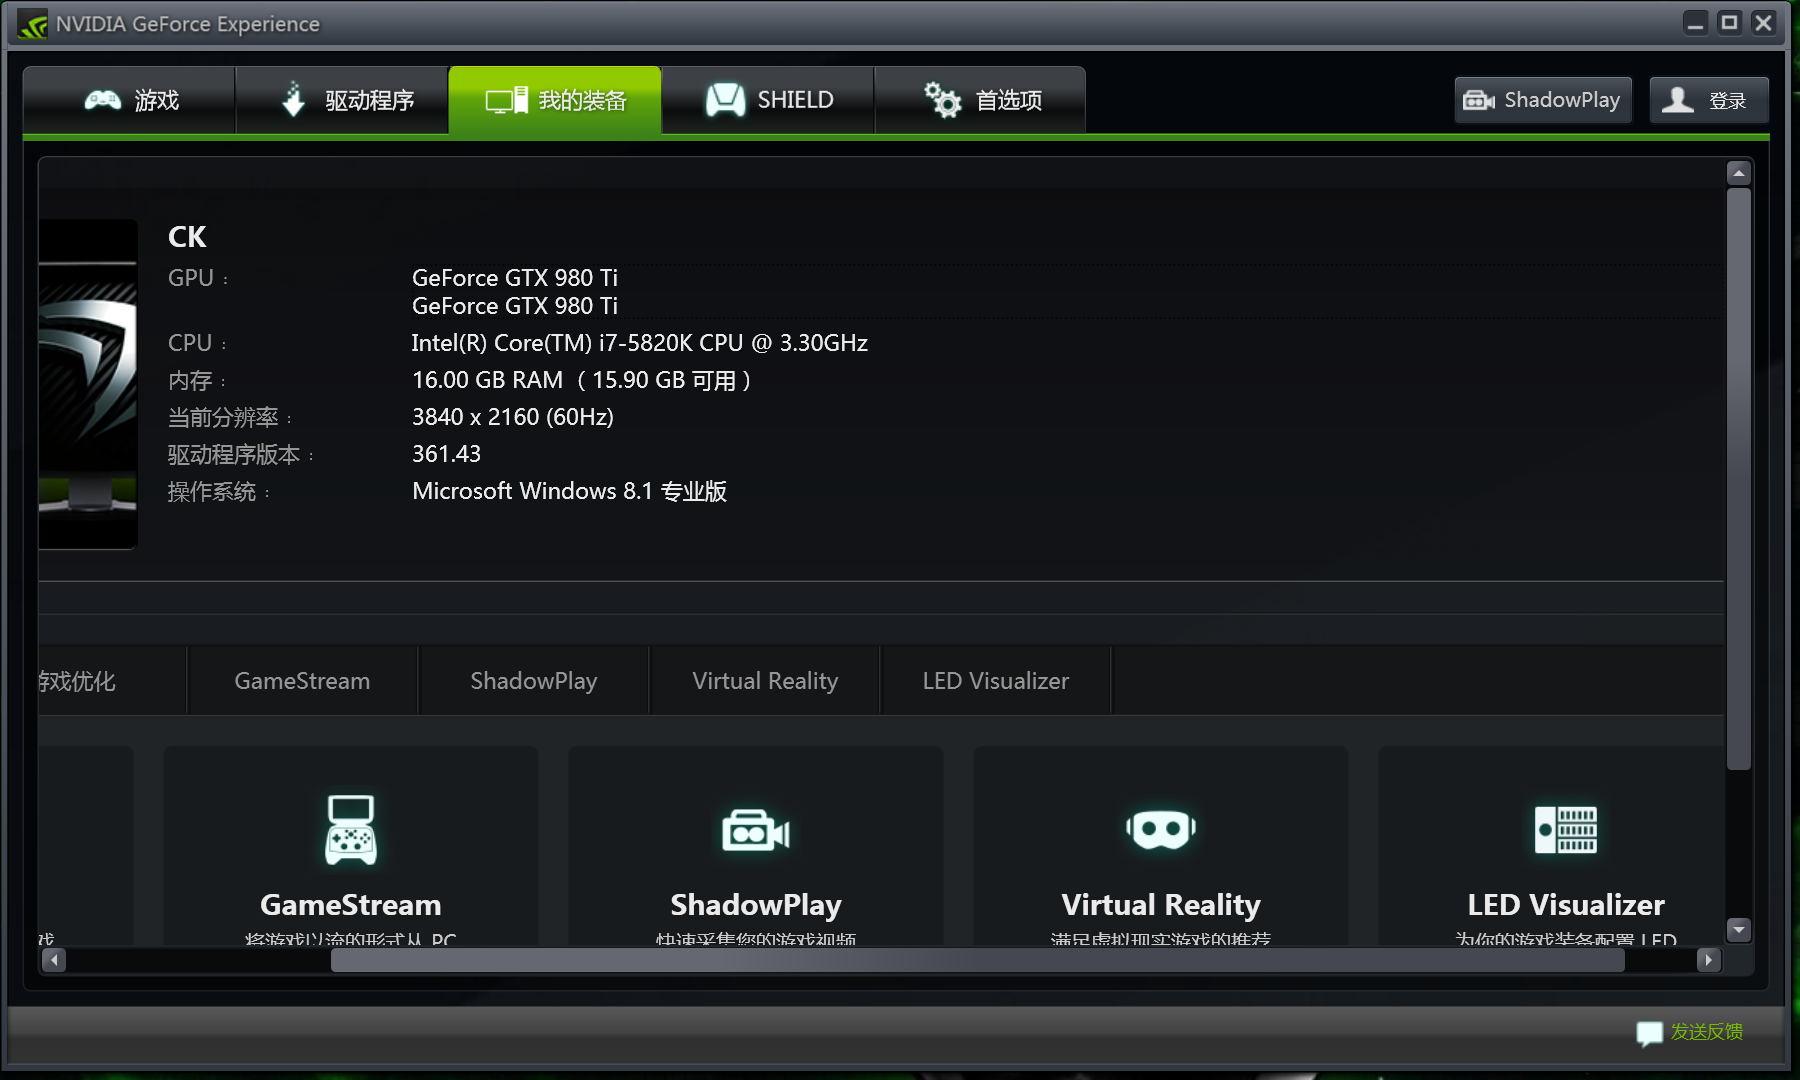Click the ShadowPlay card title
1800x1080 pixels.
click(x=756, y=905)
